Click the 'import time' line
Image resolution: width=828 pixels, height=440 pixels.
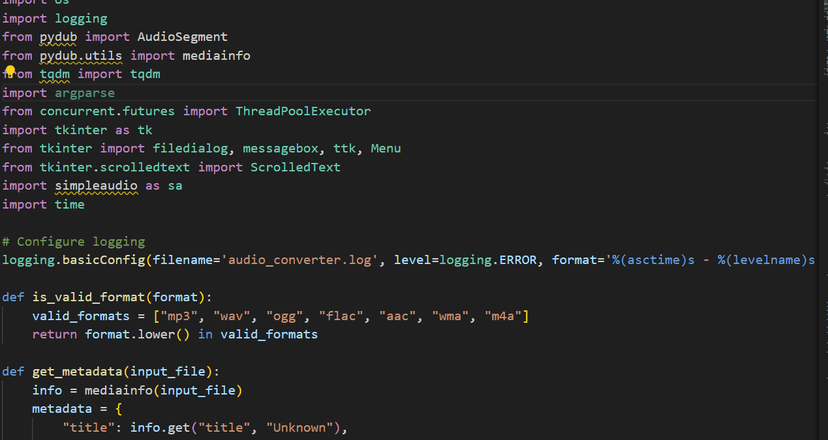pyautogui.click(x=43, y=204)
